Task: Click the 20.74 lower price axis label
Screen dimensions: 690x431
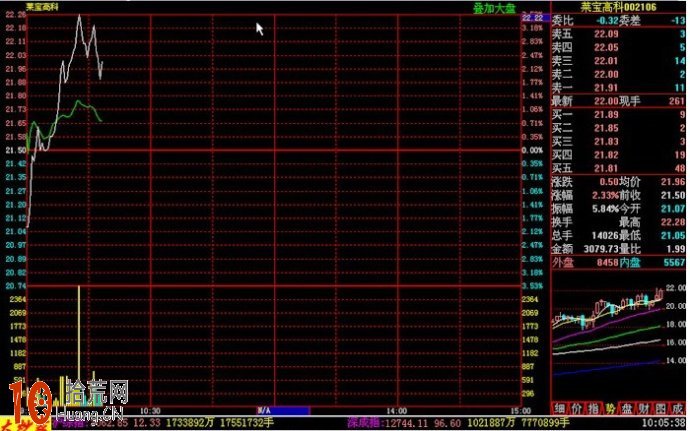Action: 16,286
